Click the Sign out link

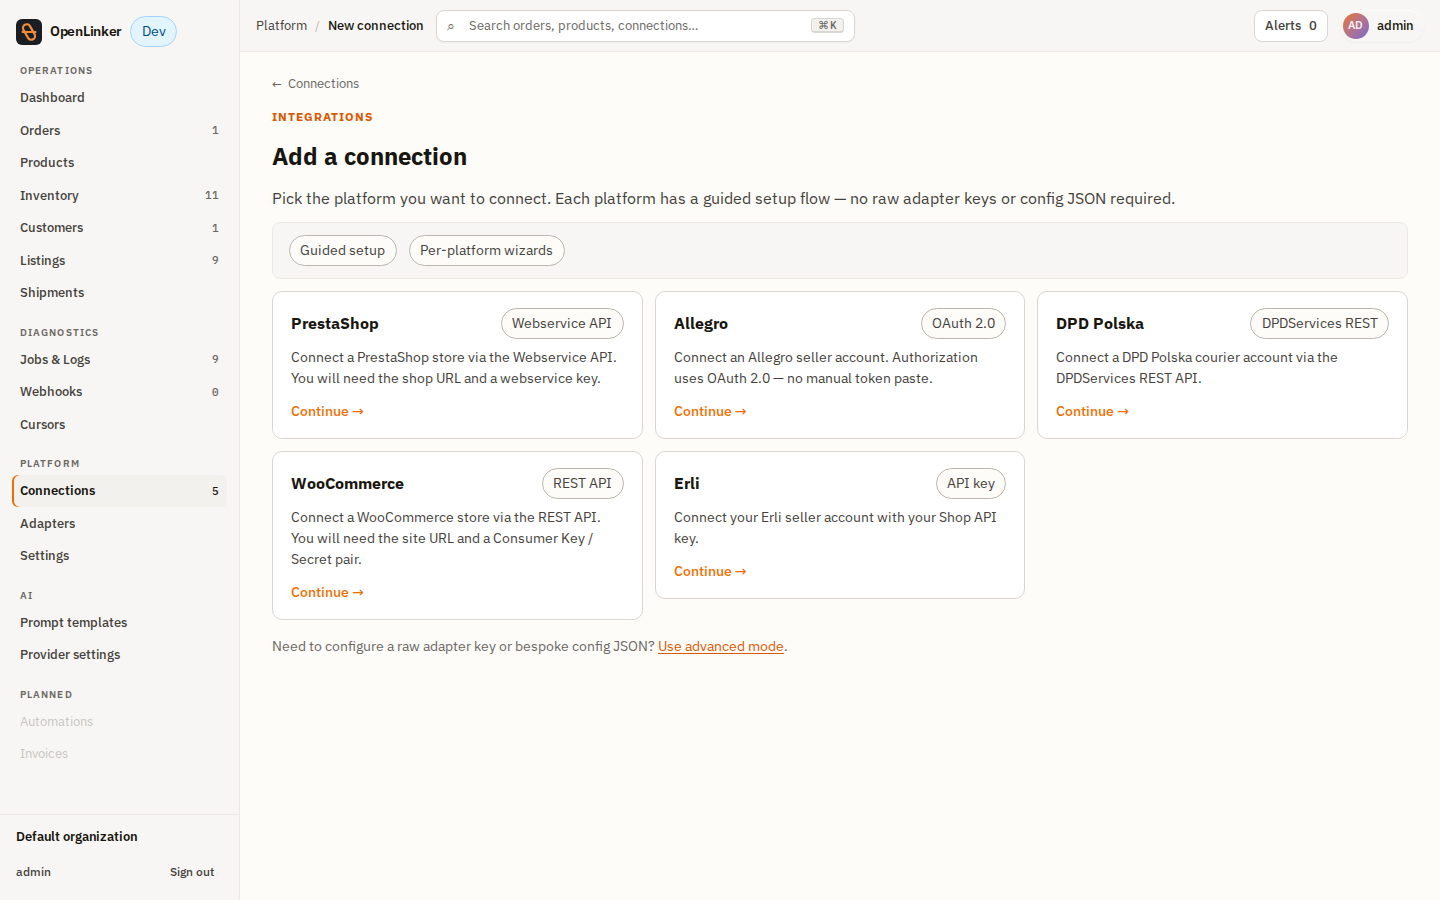(192, 872)
